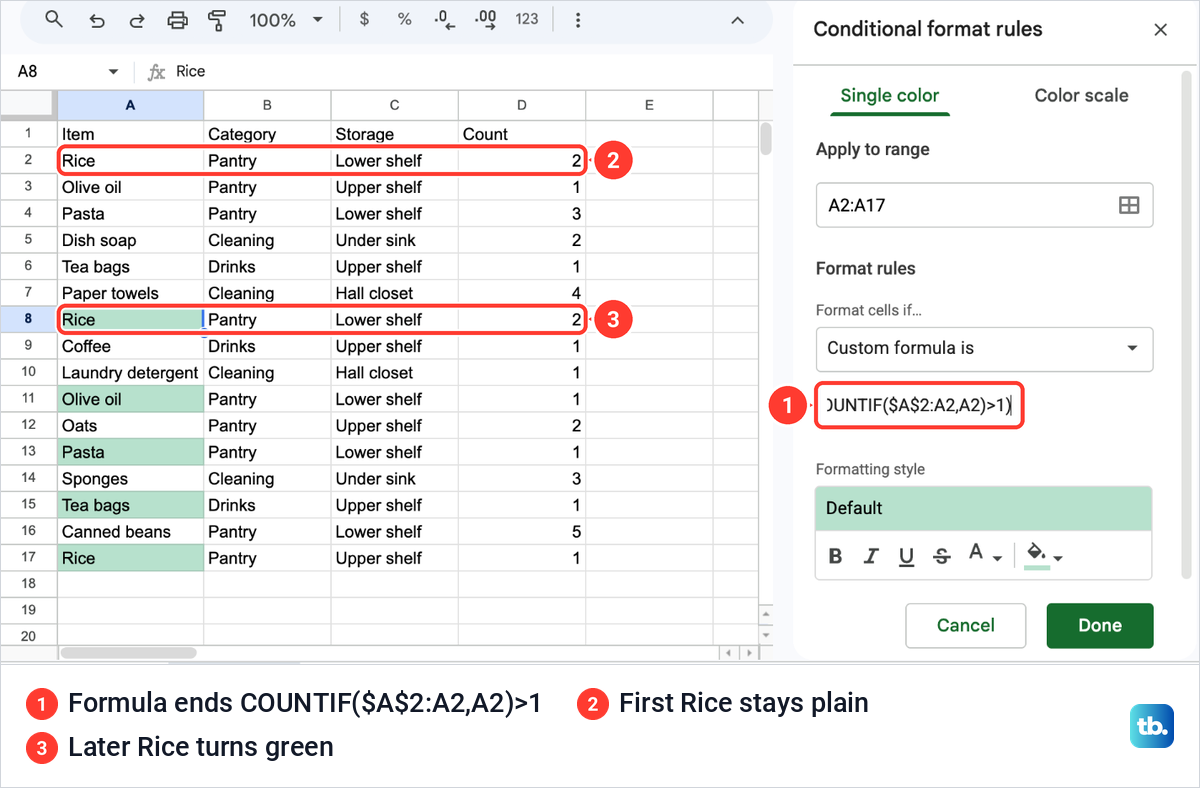
Task: Select the Laundry detergent cell
Action: pos(130,373)
